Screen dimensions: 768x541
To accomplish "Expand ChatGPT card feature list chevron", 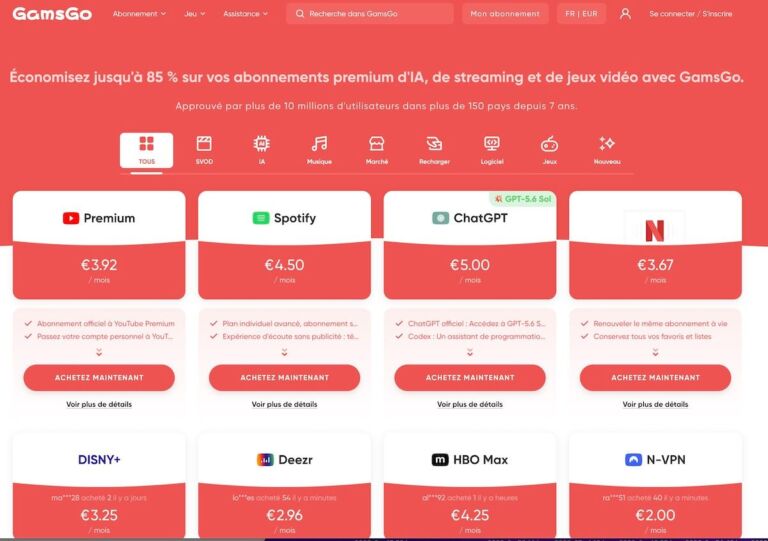I will click(470, 352).
